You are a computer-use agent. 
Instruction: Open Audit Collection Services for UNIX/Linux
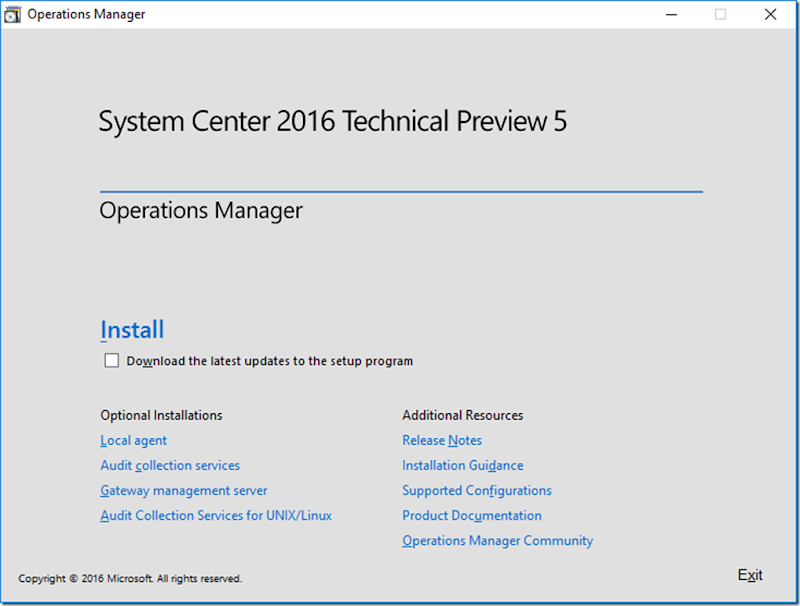pyautogui.click(x=216, y=515)
